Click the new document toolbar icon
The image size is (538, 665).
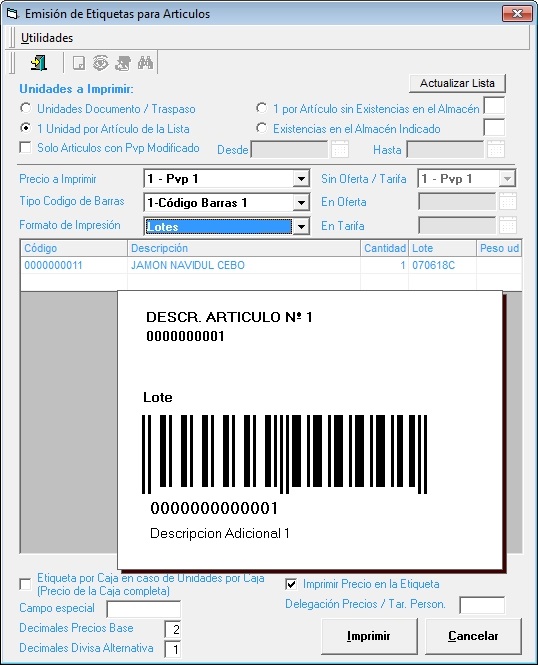[x=79, y=63]
